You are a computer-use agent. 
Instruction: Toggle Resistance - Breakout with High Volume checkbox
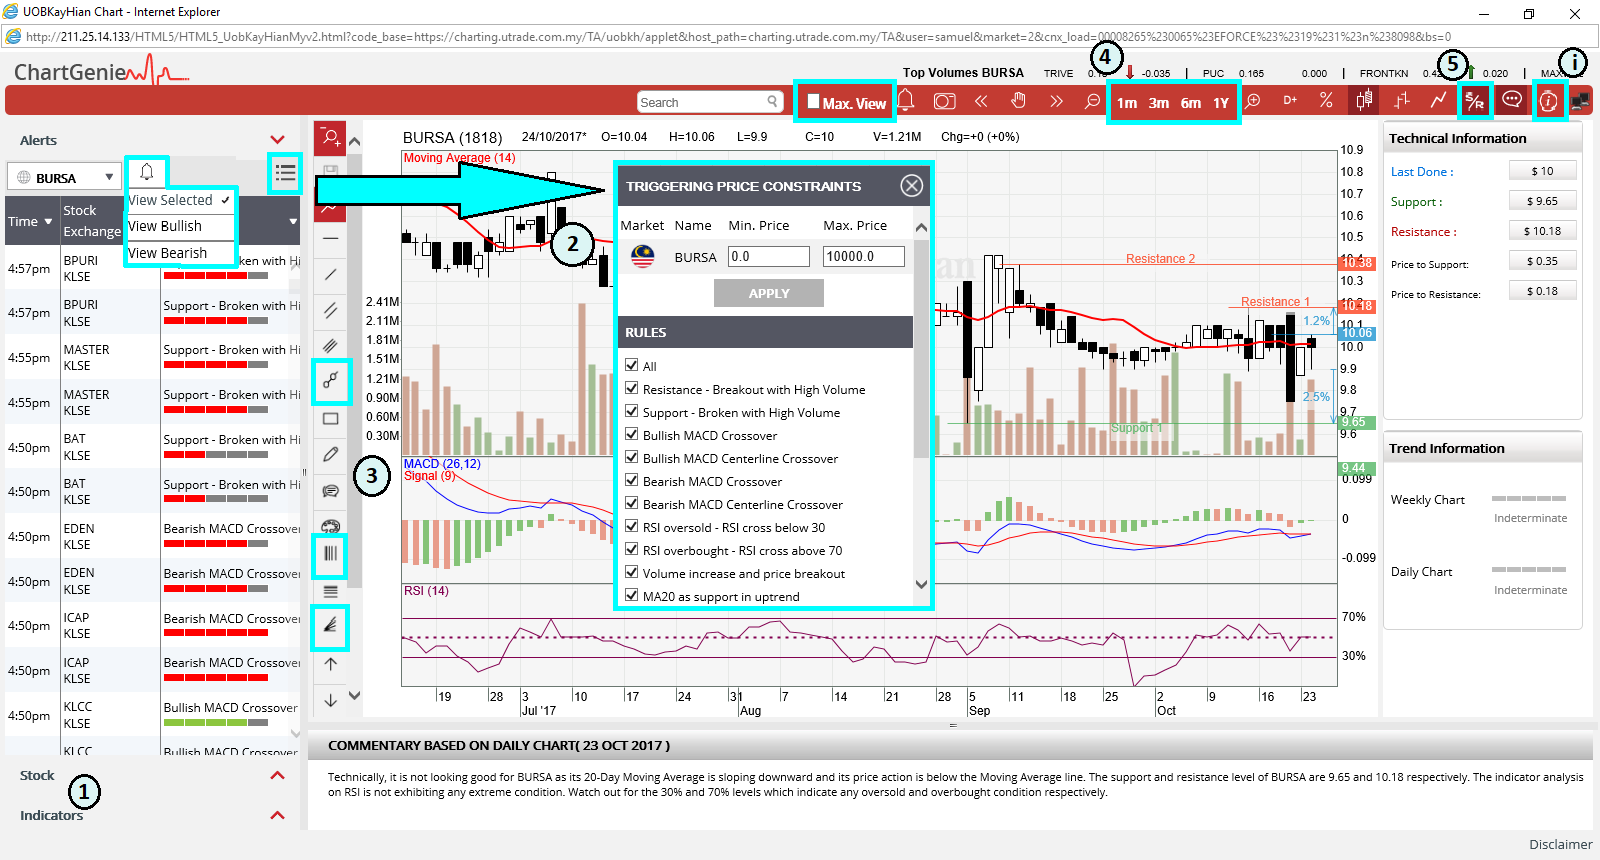point(632,388)
